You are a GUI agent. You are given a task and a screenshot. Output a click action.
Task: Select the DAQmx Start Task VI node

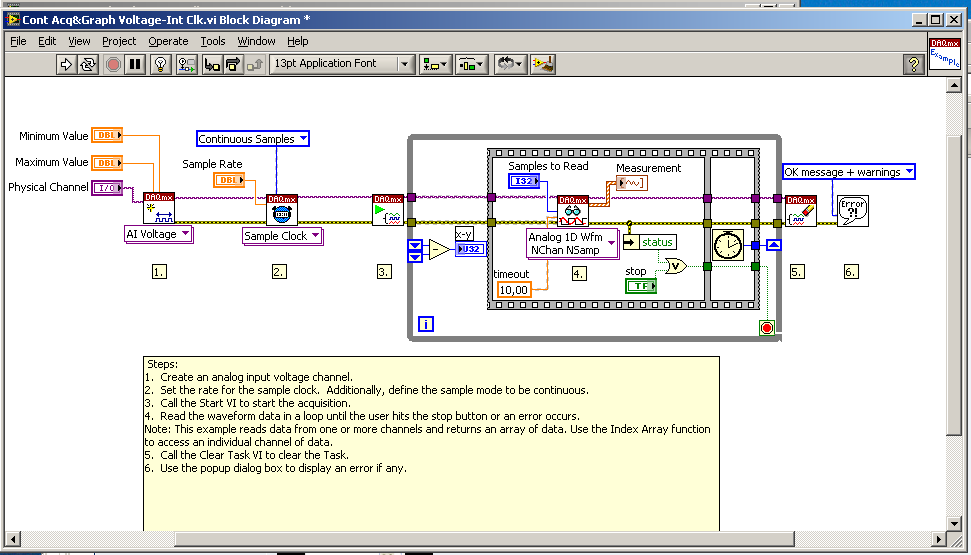pos(388,210)
